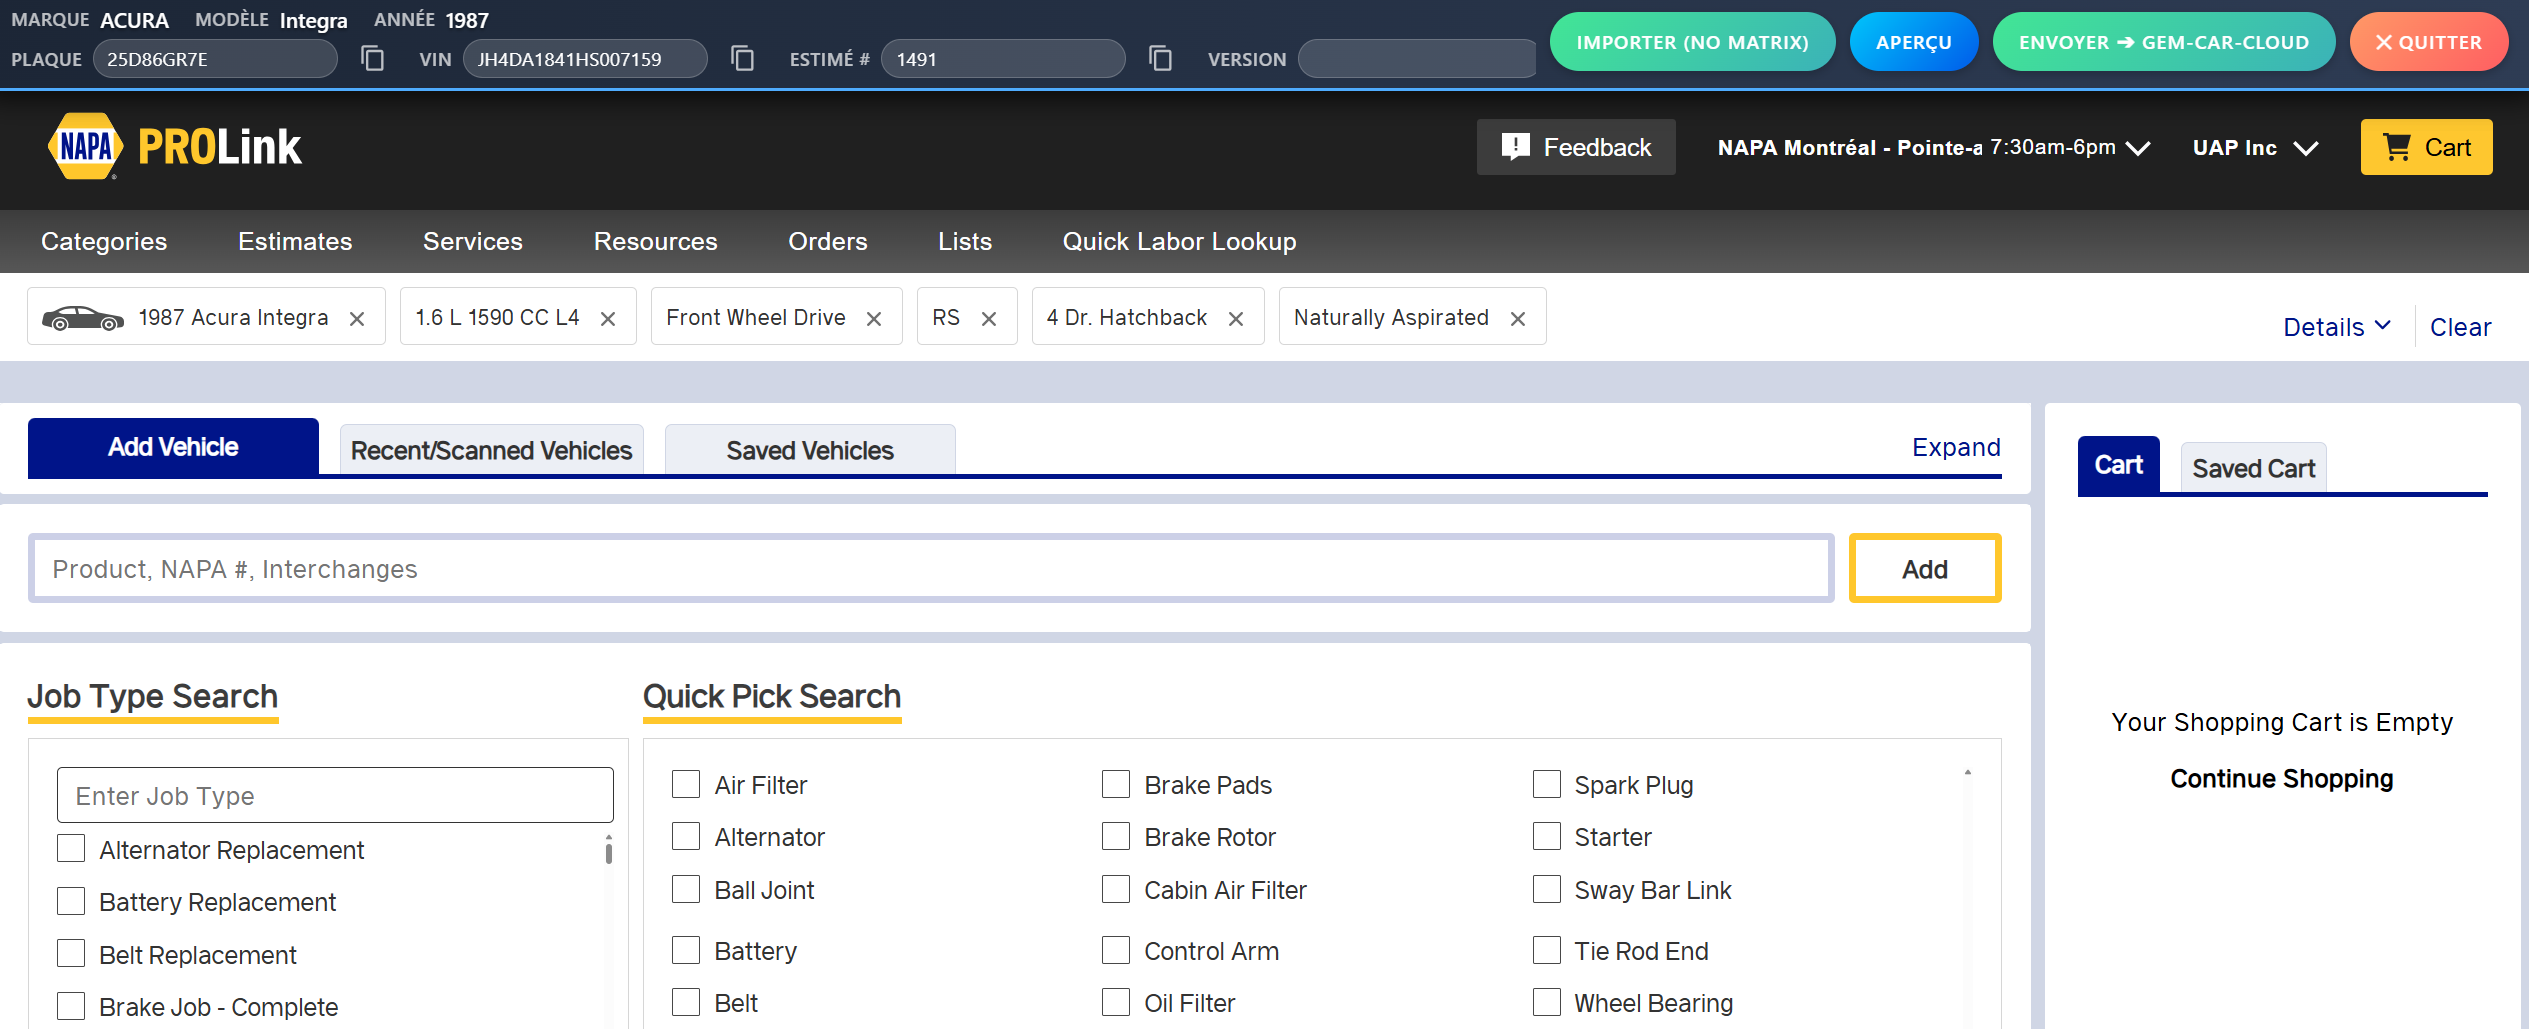
Task: Open the Orders menu
Action: [x=828, y=241]
